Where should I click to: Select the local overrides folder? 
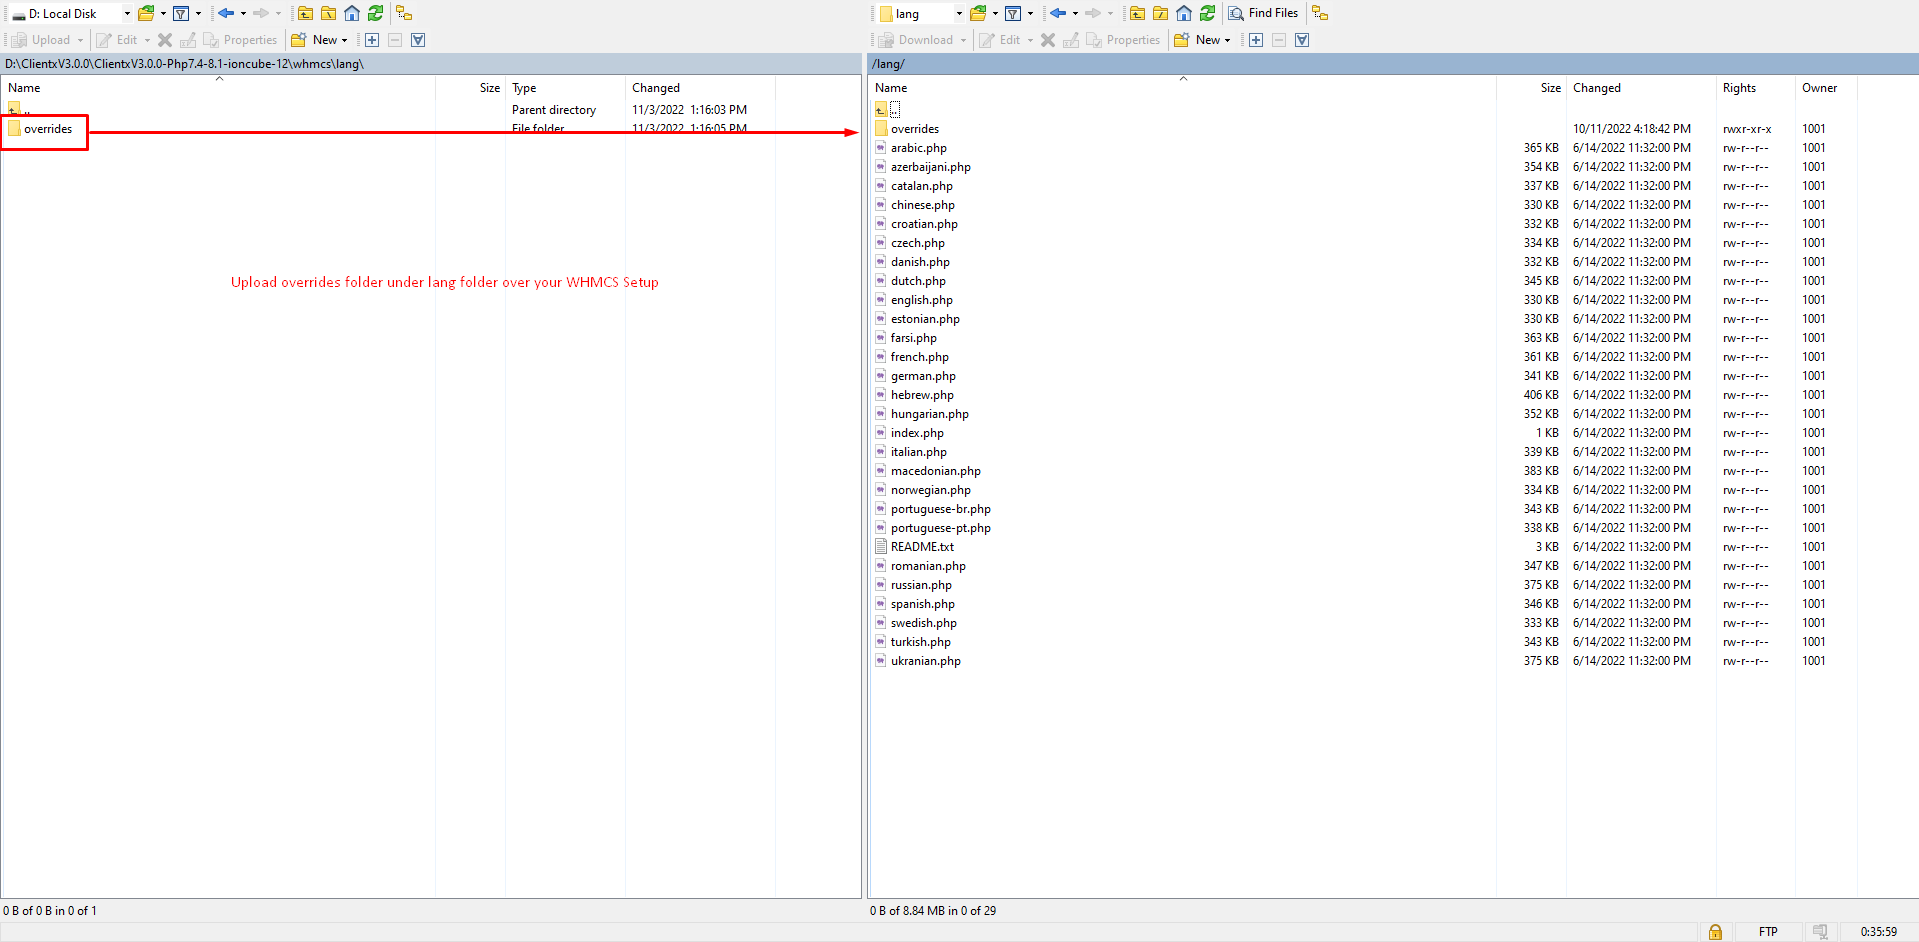[48, 129]
